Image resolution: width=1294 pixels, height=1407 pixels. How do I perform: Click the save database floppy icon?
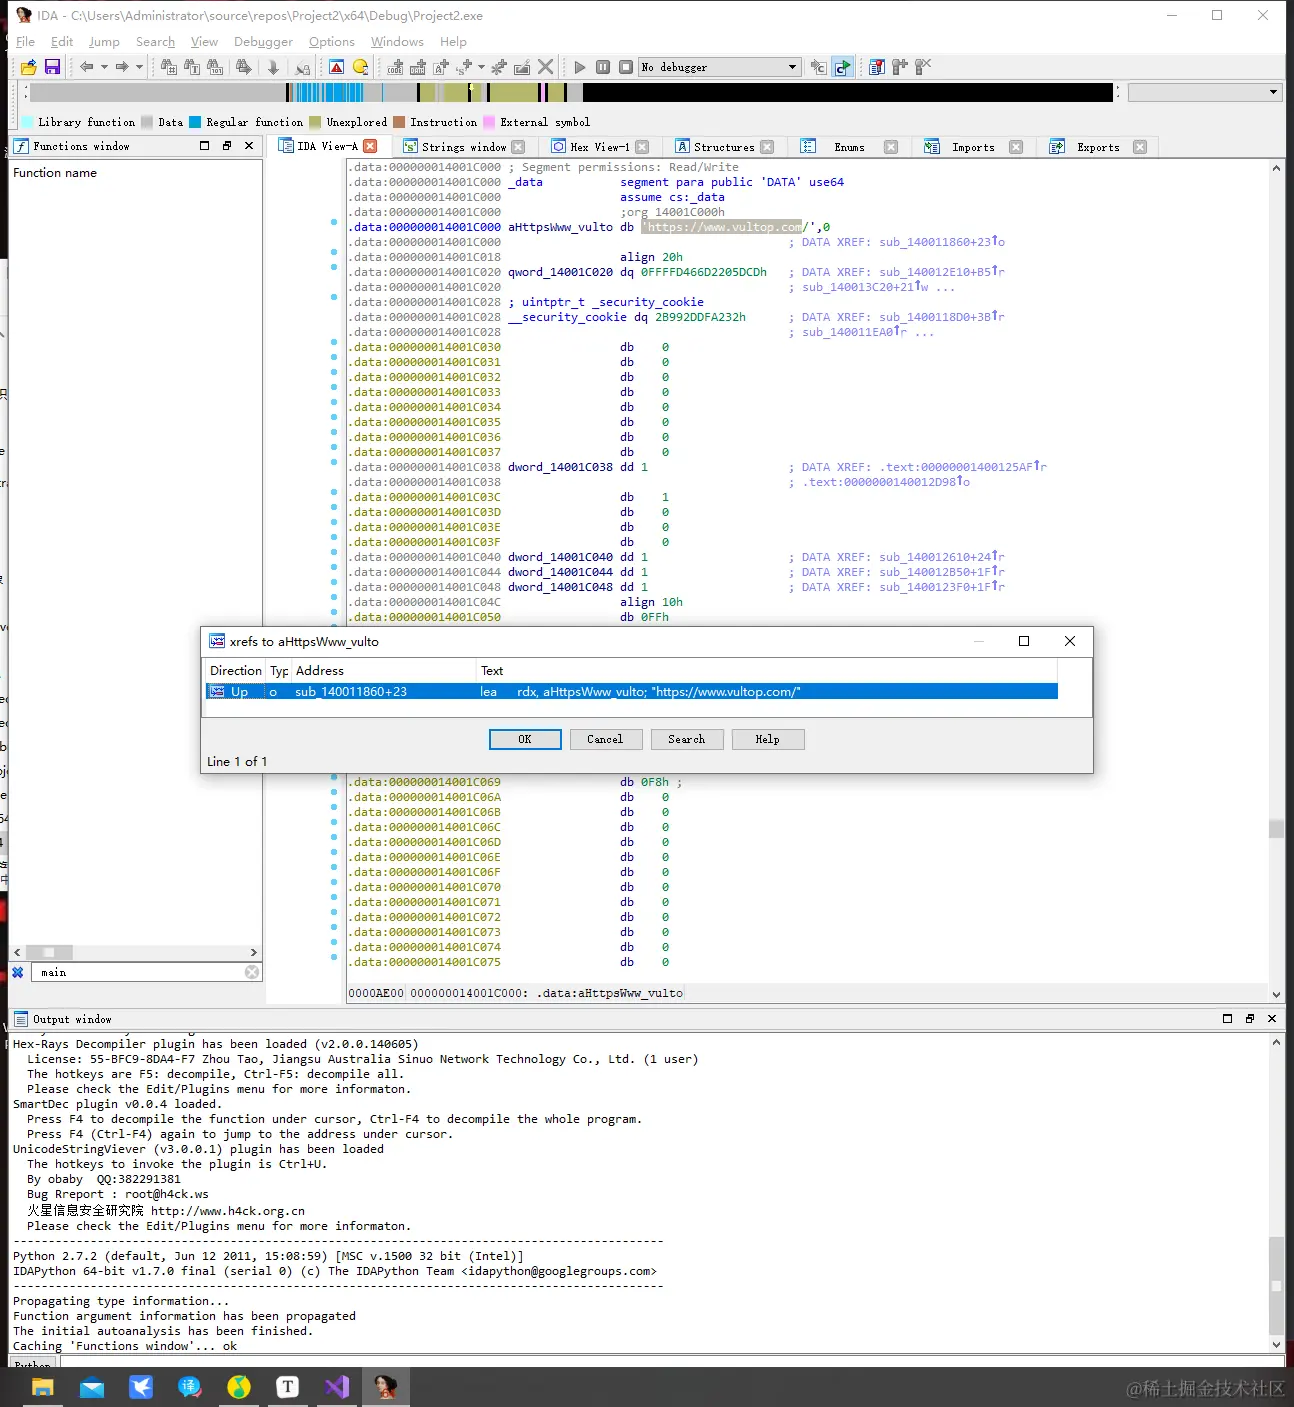52,67
